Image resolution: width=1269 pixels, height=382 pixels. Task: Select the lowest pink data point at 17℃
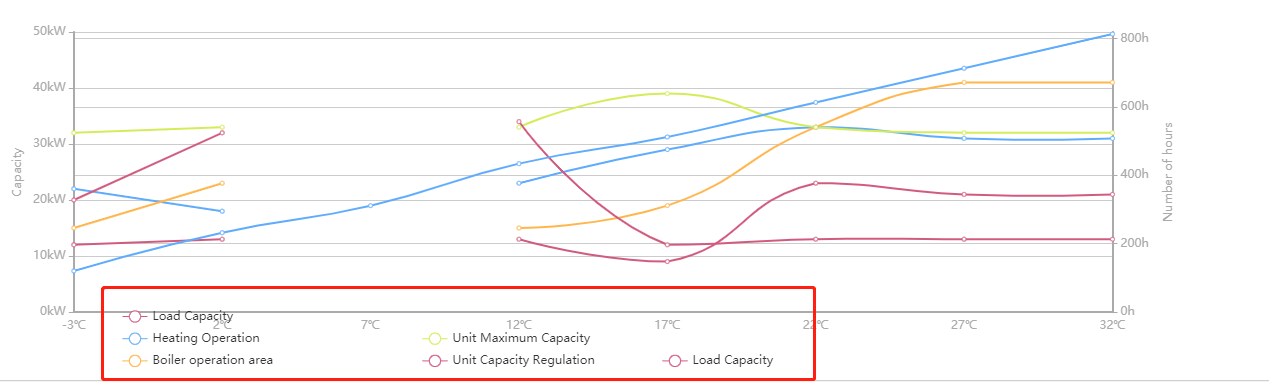667,261
